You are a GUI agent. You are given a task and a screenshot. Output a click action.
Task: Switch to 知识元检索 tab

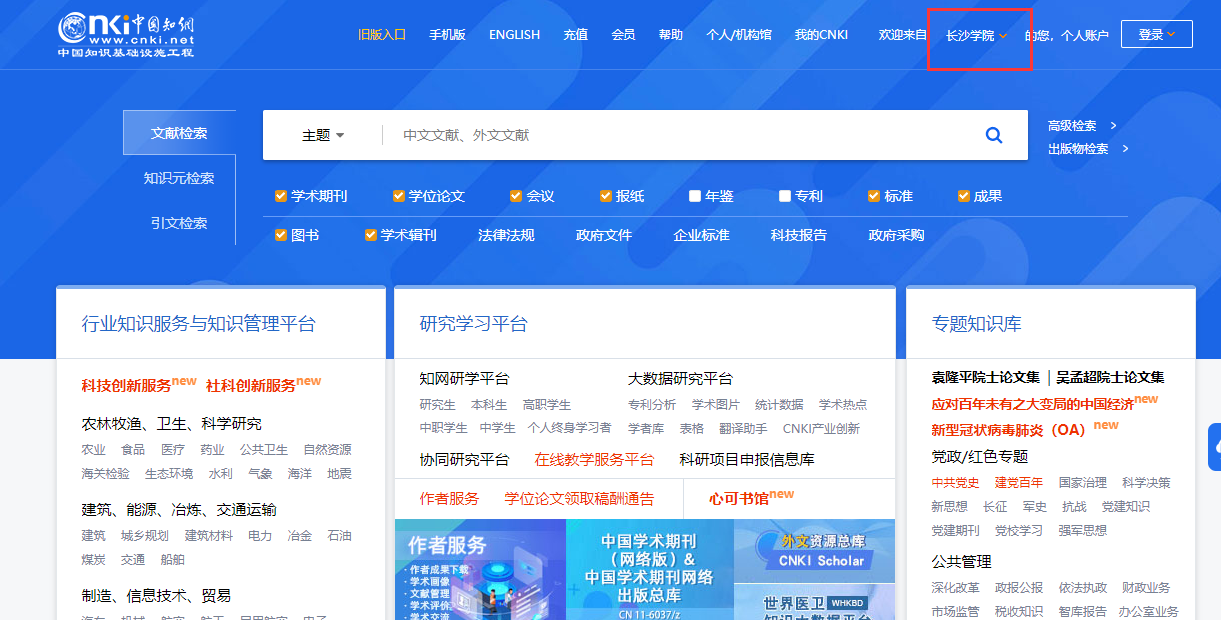pos(179,178)
